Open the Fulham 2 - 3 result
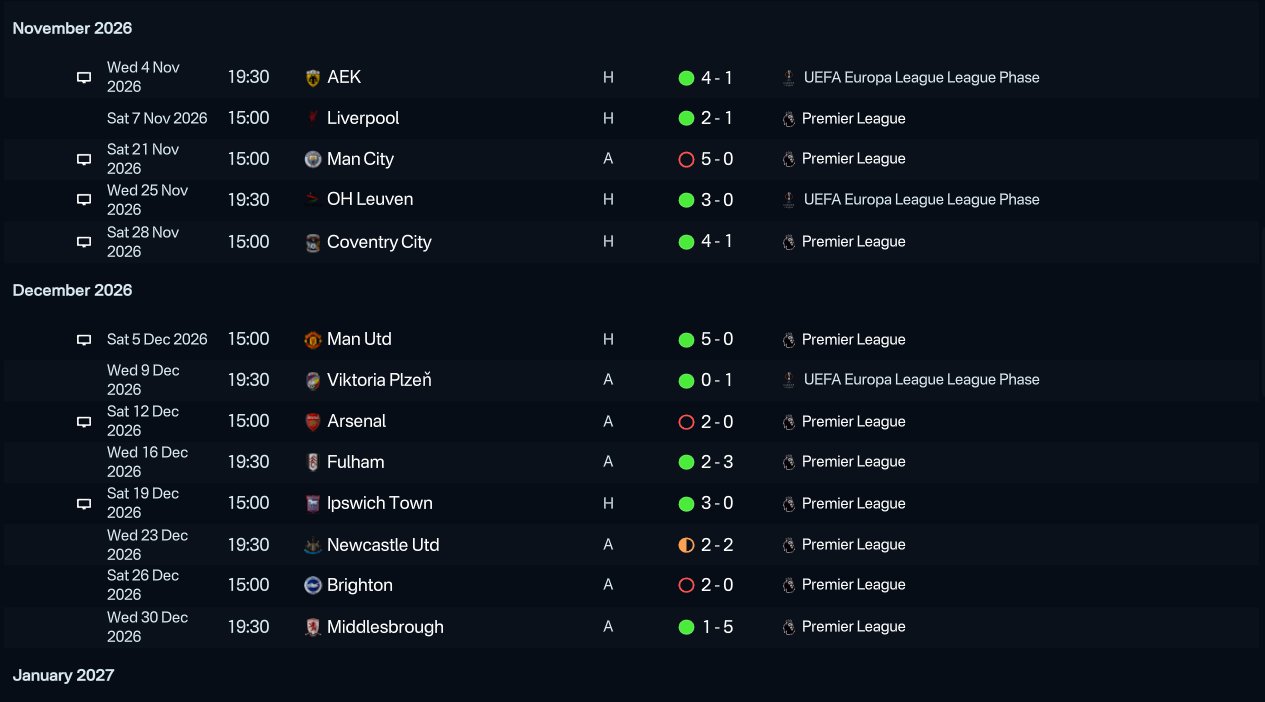 click(x=717, y=462)
